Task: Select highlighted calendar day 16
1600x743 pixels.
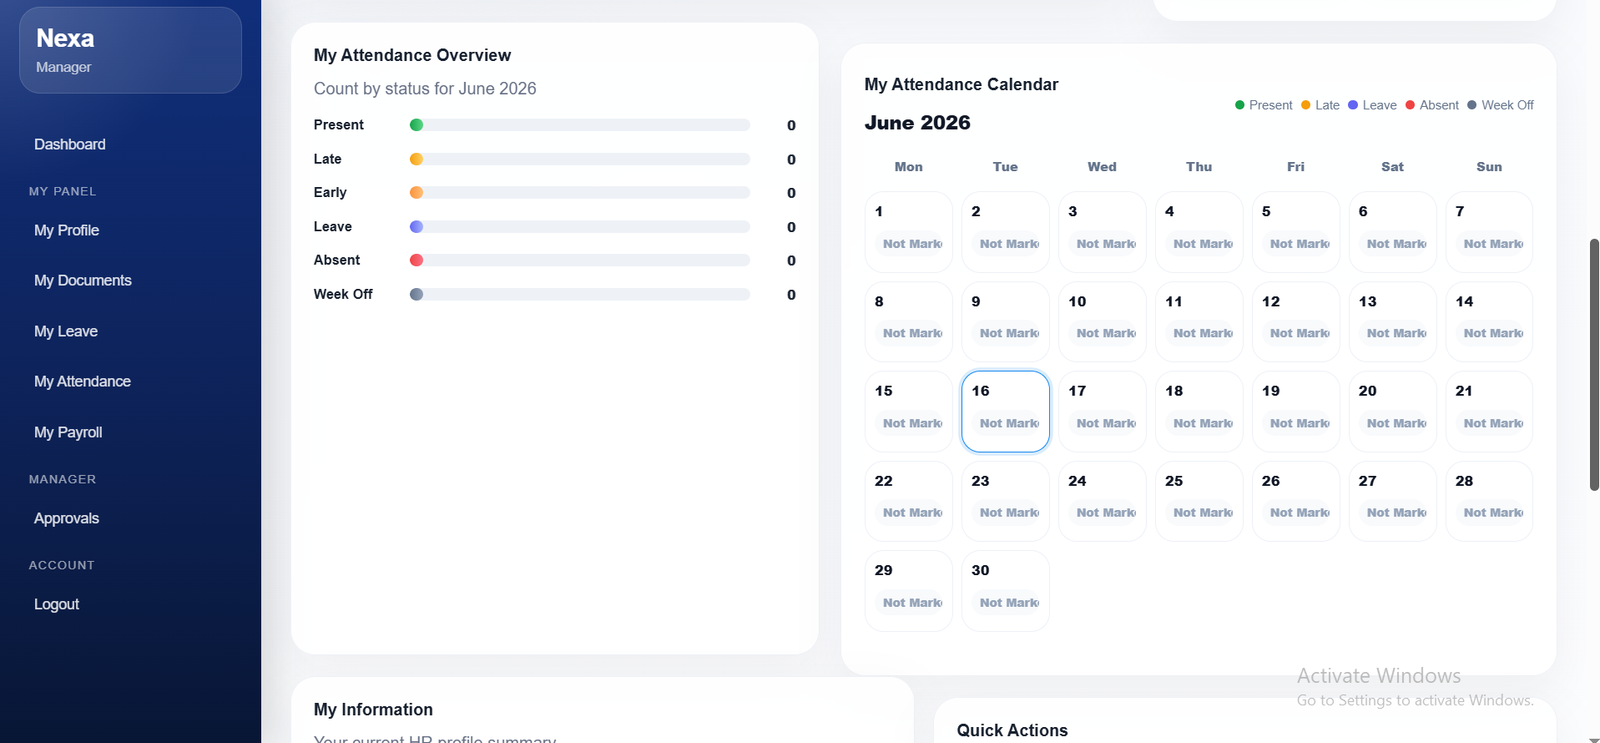Action: 1005,411
